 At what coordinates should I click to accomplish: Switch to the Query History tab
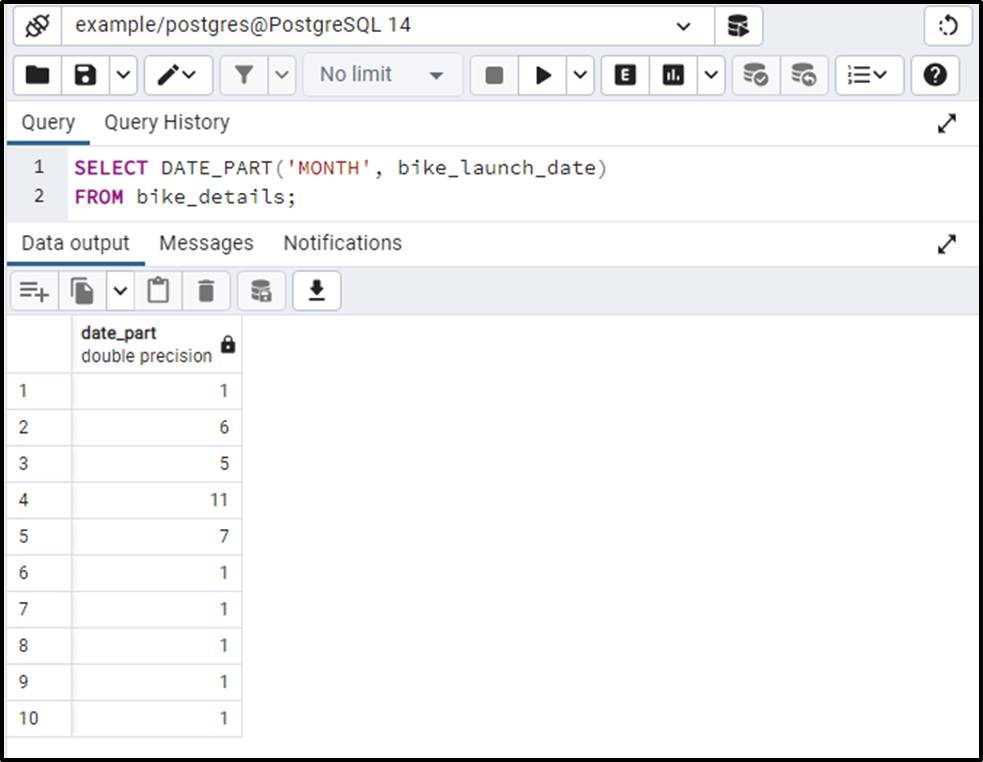pyautogui.click(x=166, y=122)
